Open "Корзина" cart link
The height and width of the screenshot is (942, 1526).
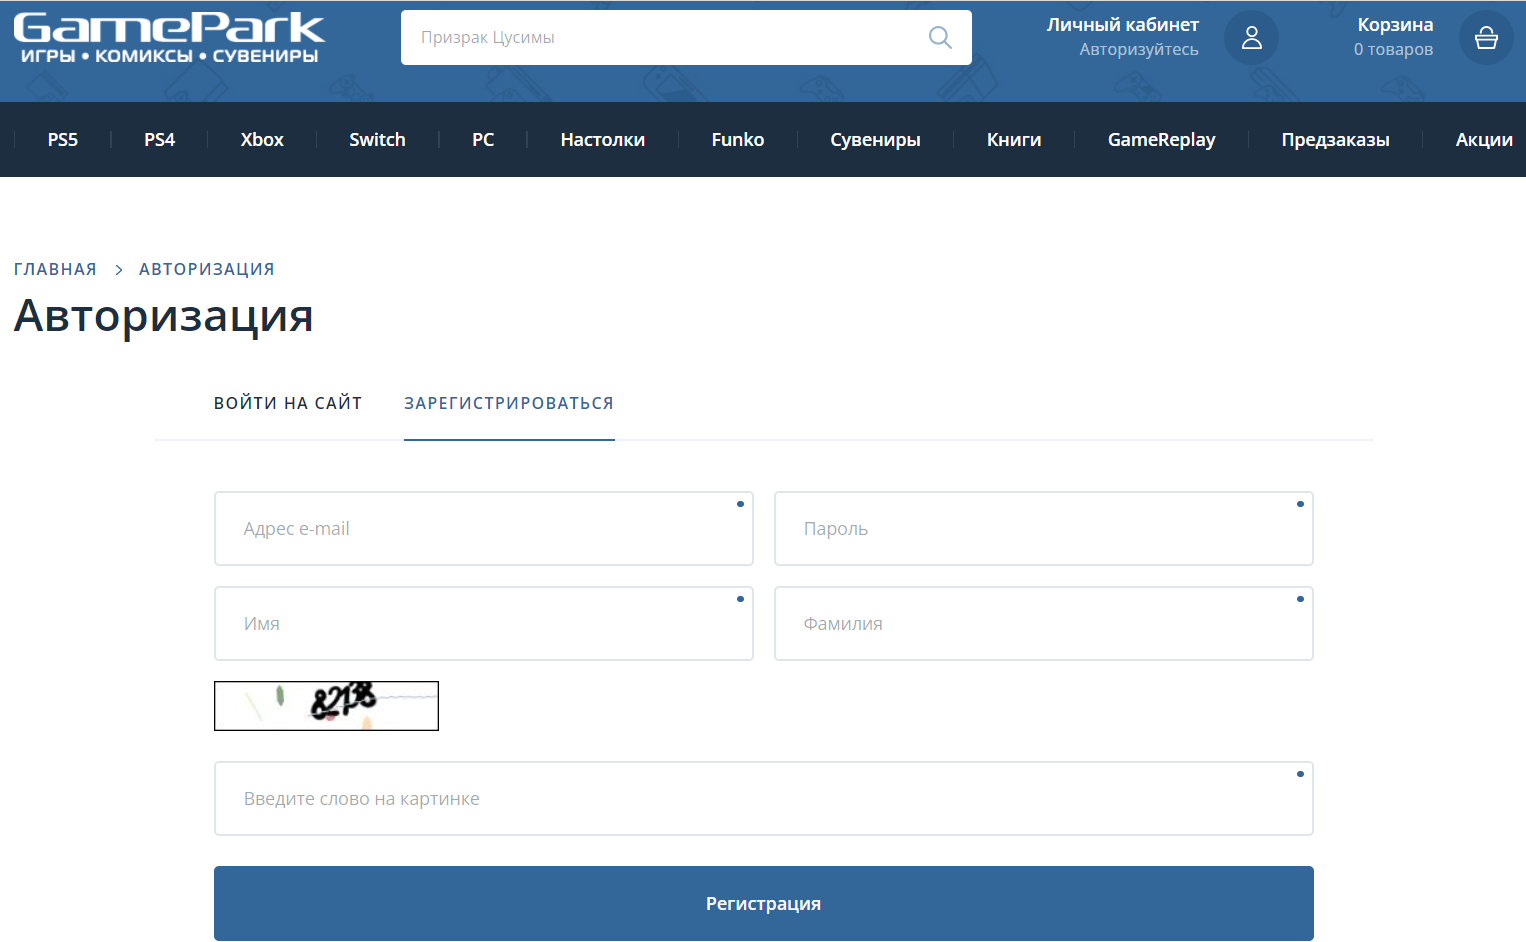(1395, 25)
